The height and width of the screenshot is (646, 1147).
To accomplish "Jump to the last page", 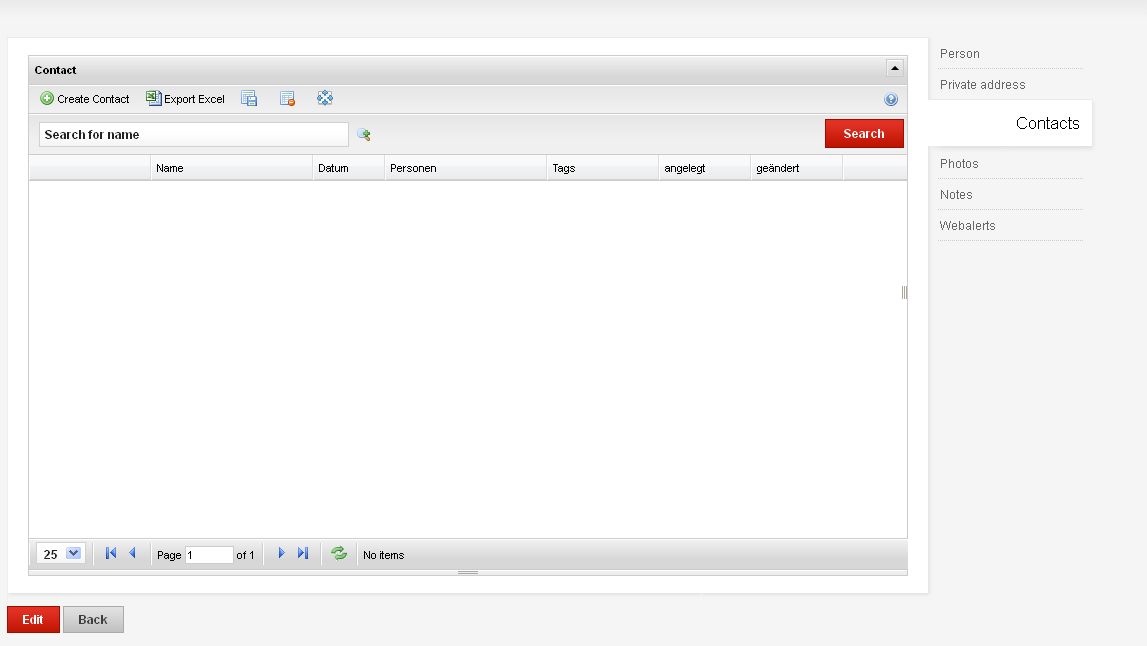I will coord(303,554).
